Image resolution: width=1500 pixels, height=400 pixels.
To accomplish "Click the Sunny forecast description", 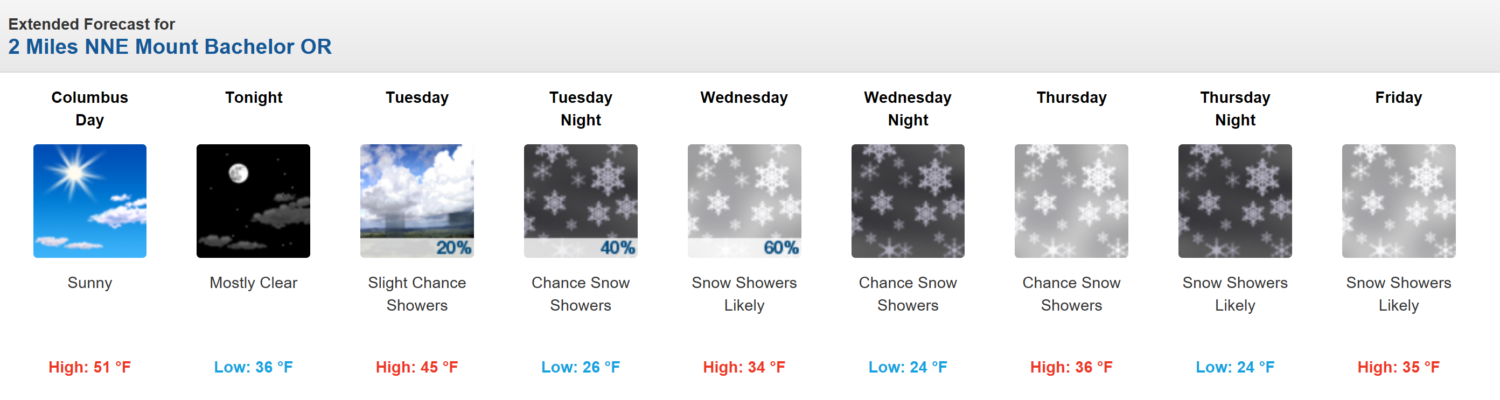I will [x=90, y=283].
